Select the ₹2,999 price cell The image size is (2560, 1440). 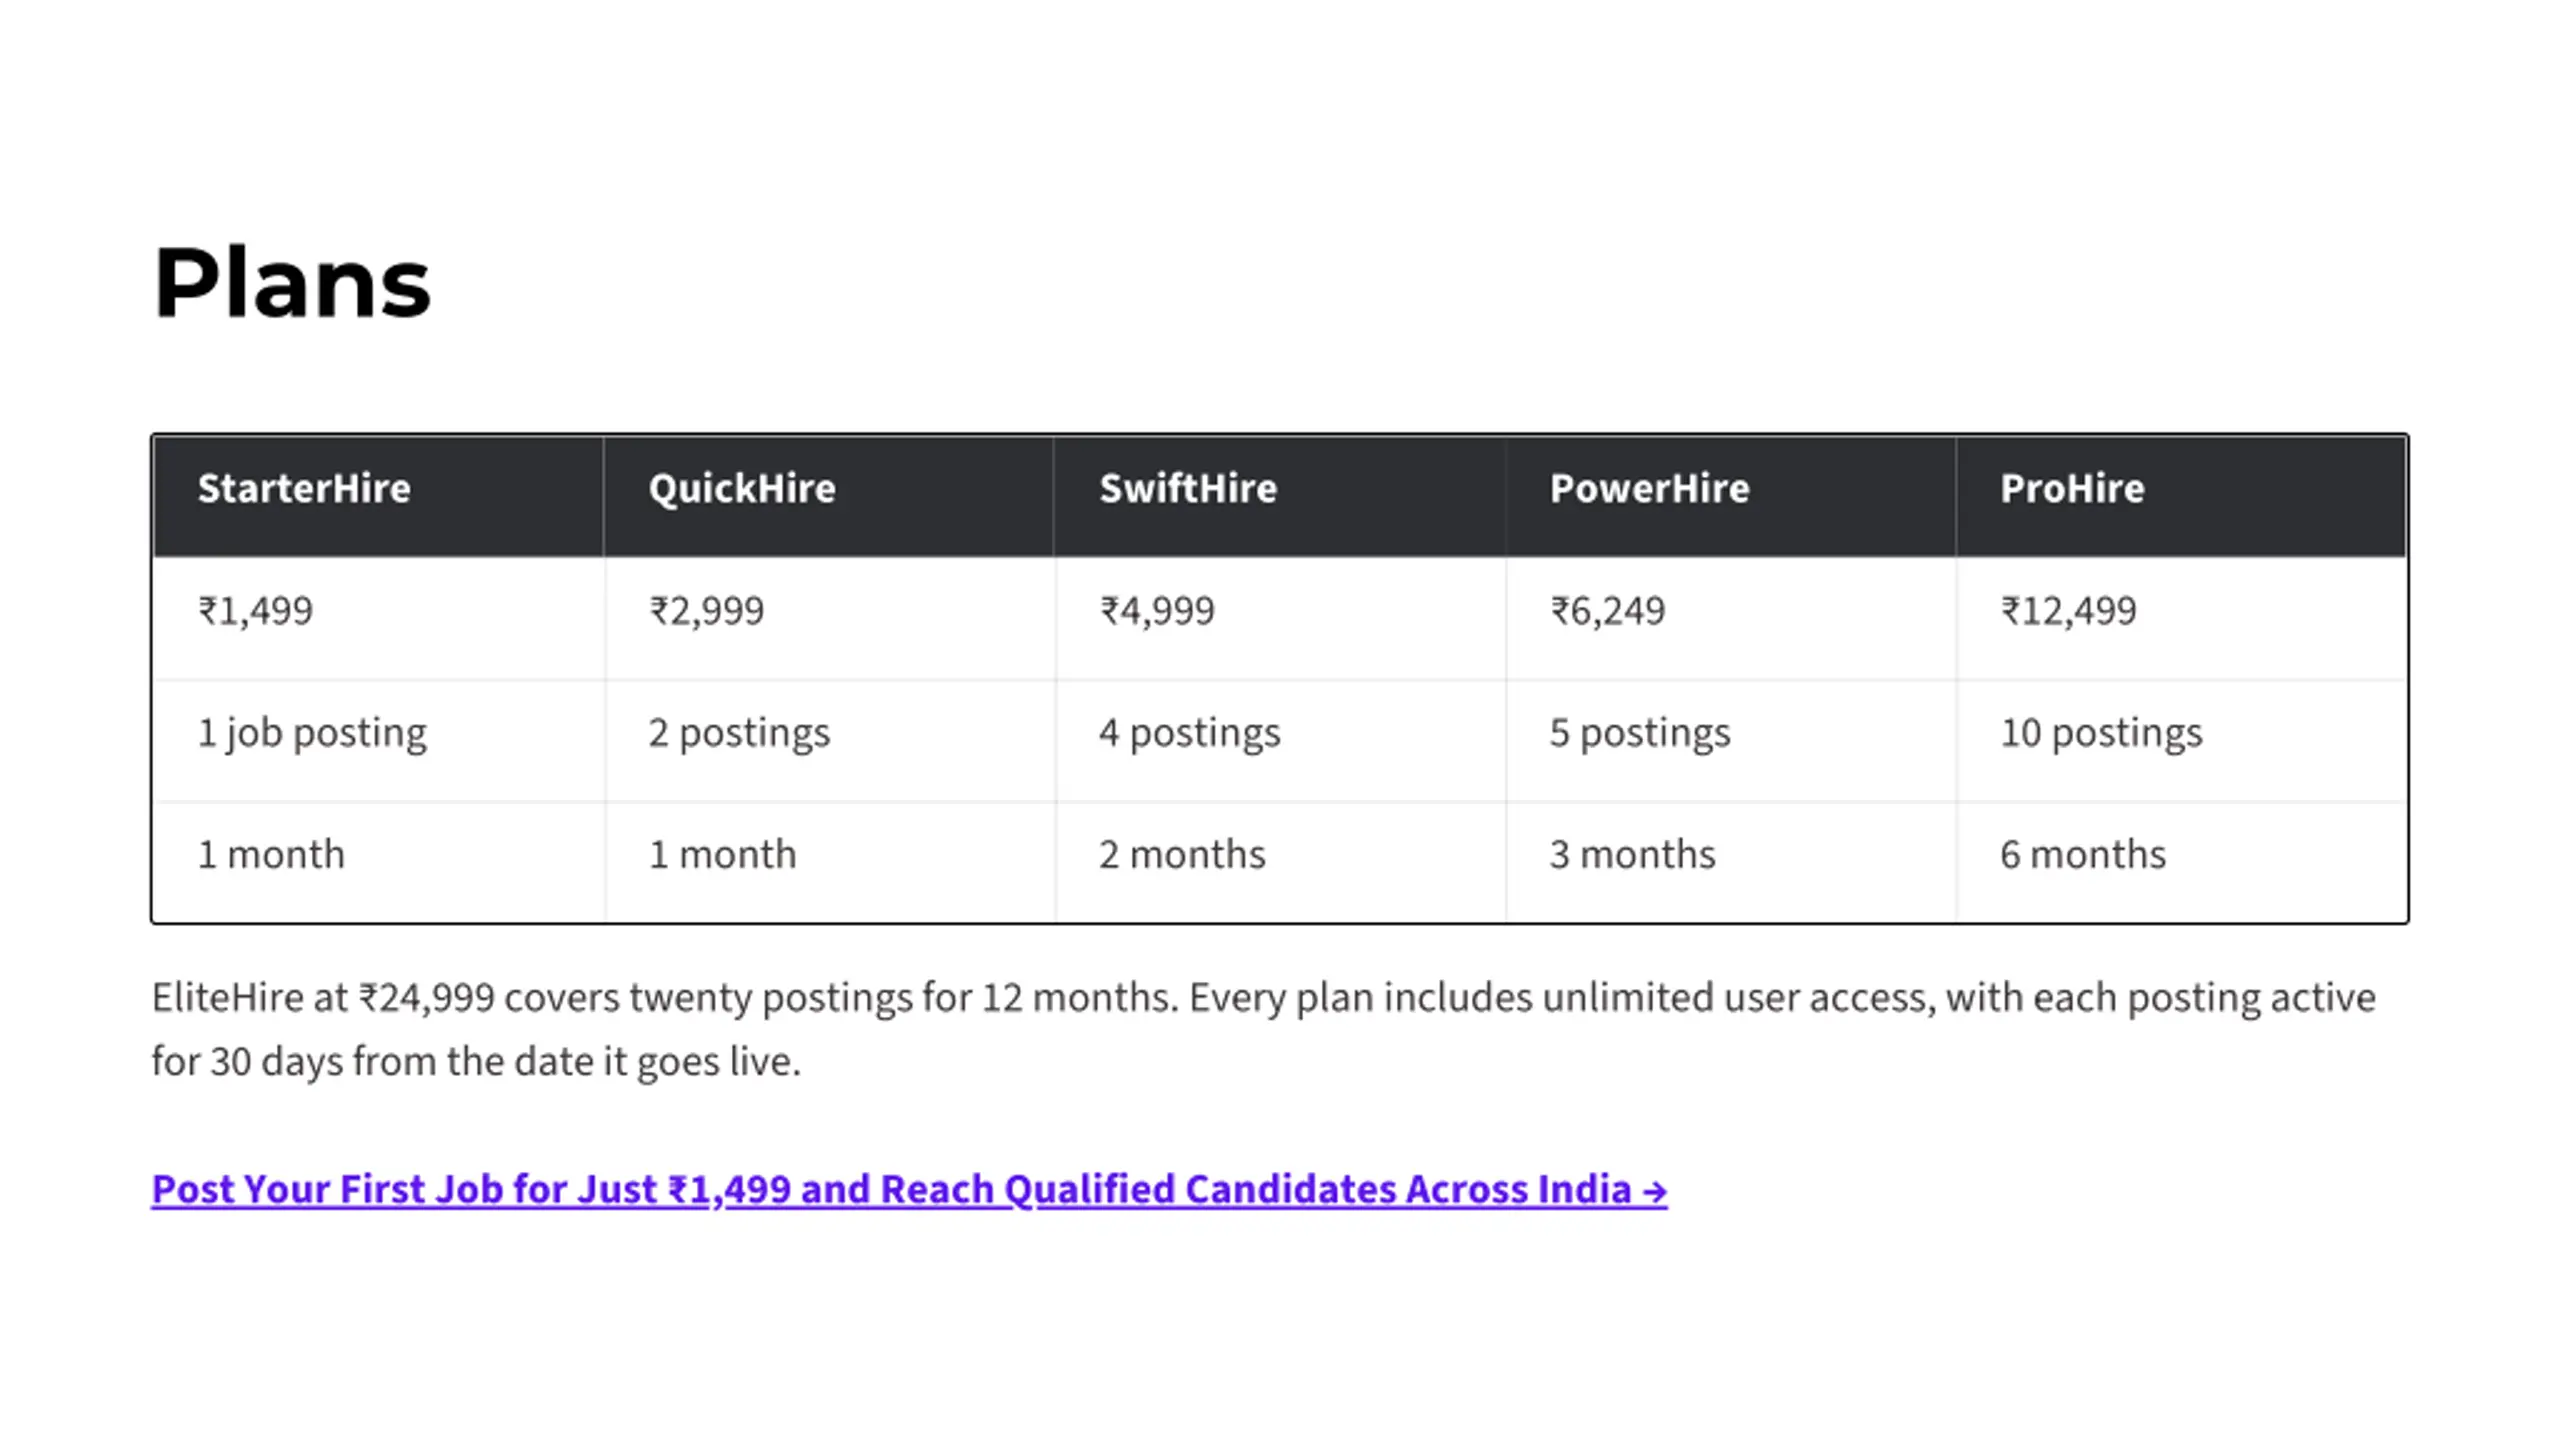pos(829,618)
